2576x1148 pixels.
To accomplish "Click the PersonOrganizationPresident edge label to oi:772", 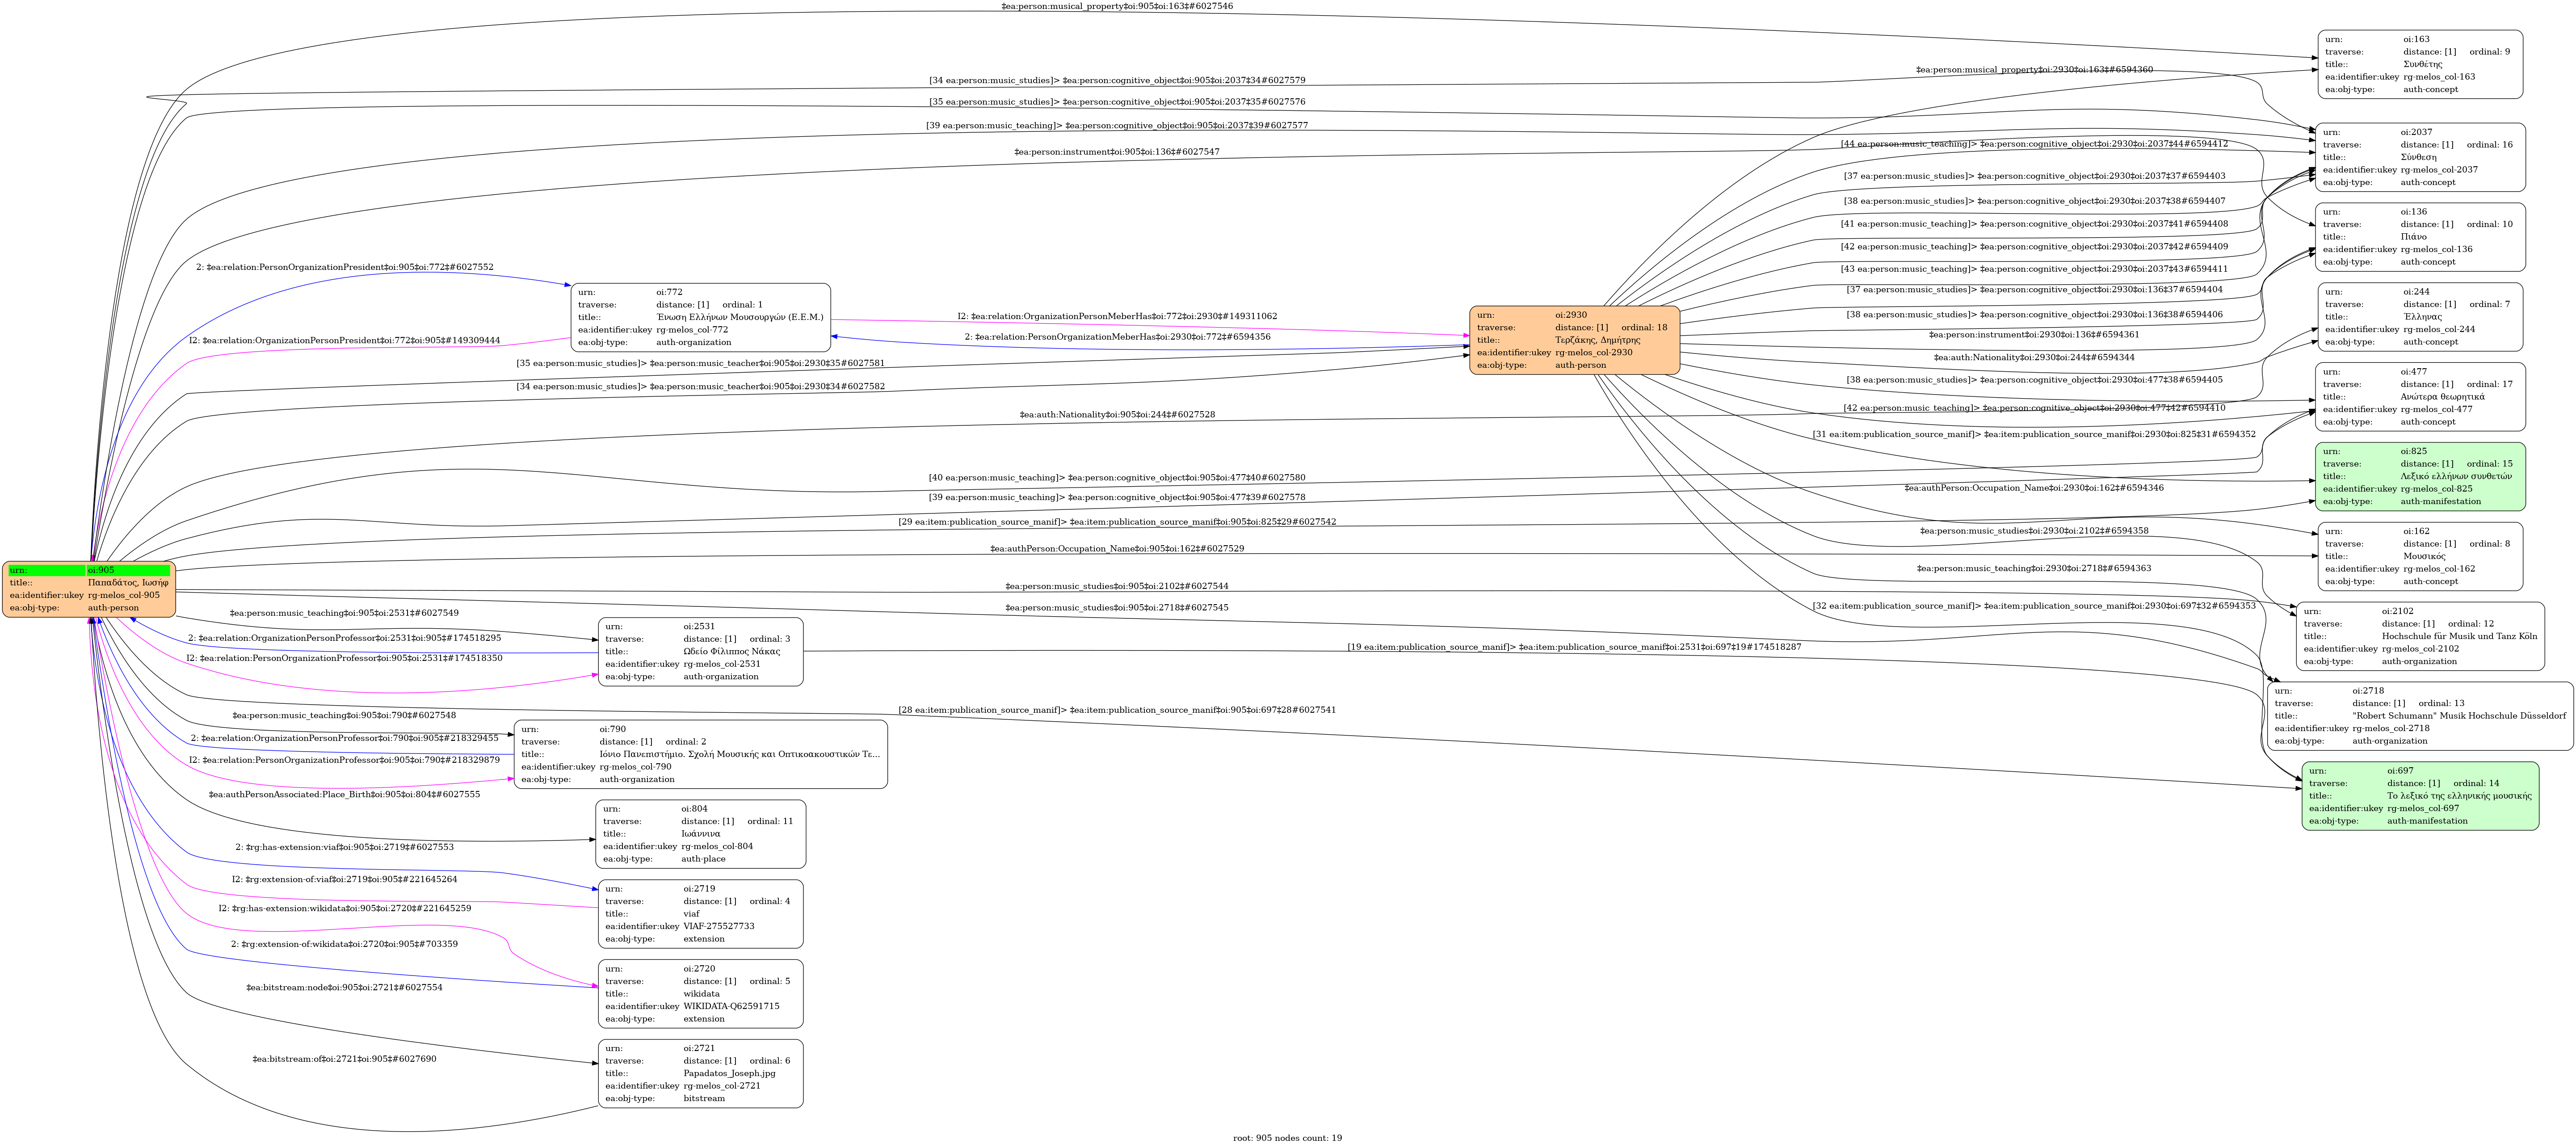I will [345, 267].
